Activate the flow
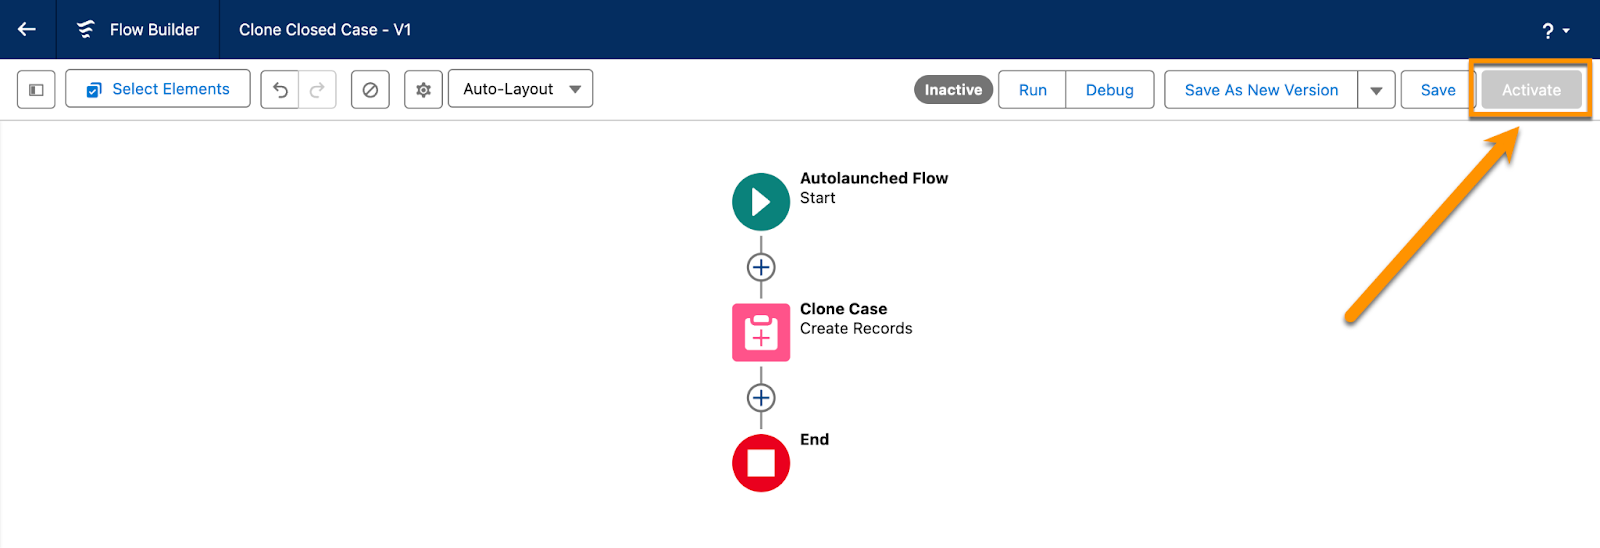1600x548 pixels. click(x=1531, y=89)
